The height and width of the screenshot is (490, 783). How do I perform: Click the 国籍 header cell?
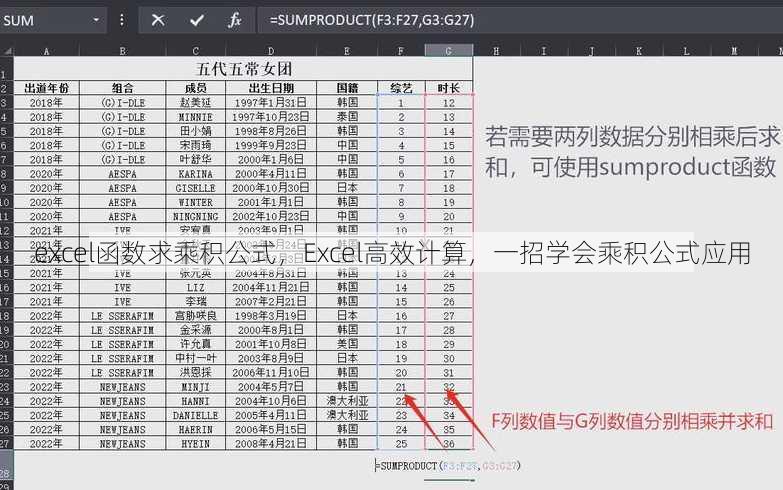(347, 88)
